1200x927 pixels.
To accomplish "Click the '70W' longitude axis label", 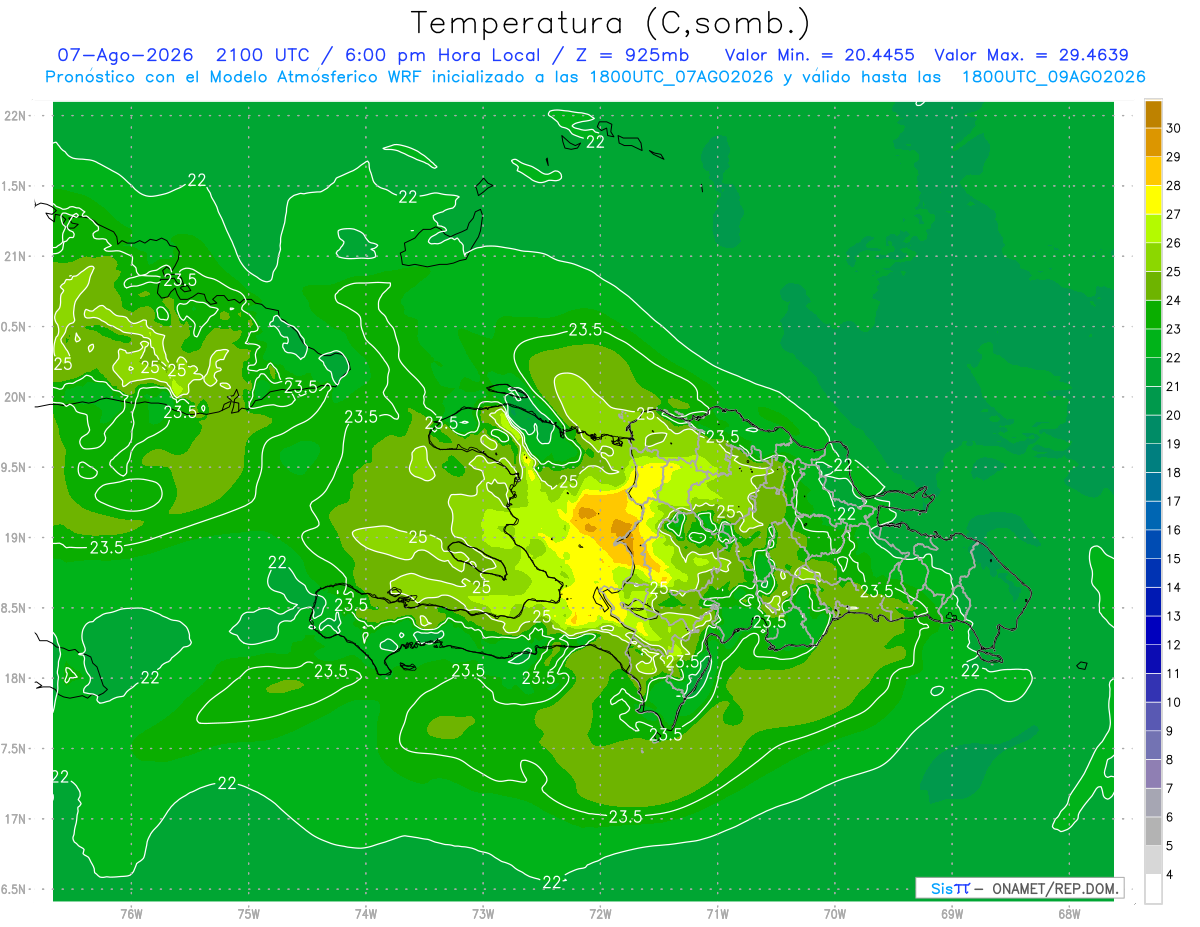I will point(835,914).
